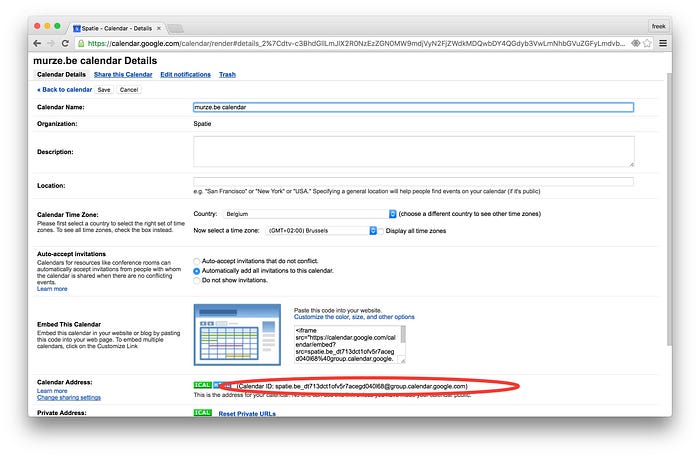Click the embed code box resize handle

[402, 360]
